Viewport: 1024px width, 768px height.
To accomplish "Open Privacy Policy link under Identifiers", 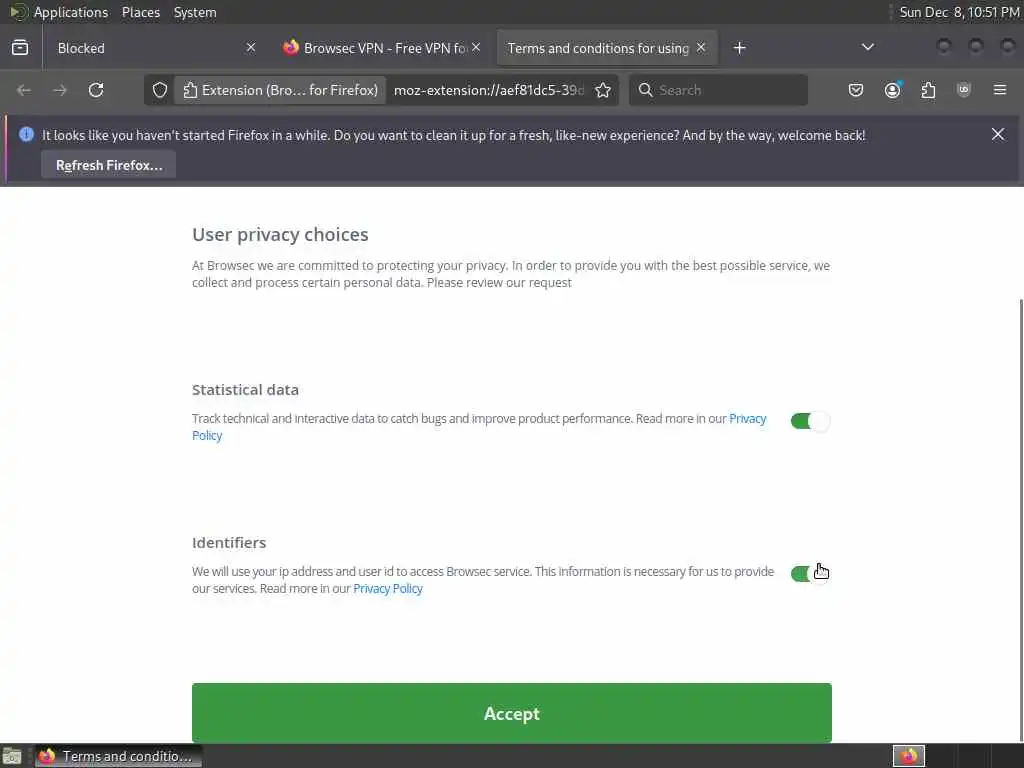I will pyautogui.click(x=388, y=588).
